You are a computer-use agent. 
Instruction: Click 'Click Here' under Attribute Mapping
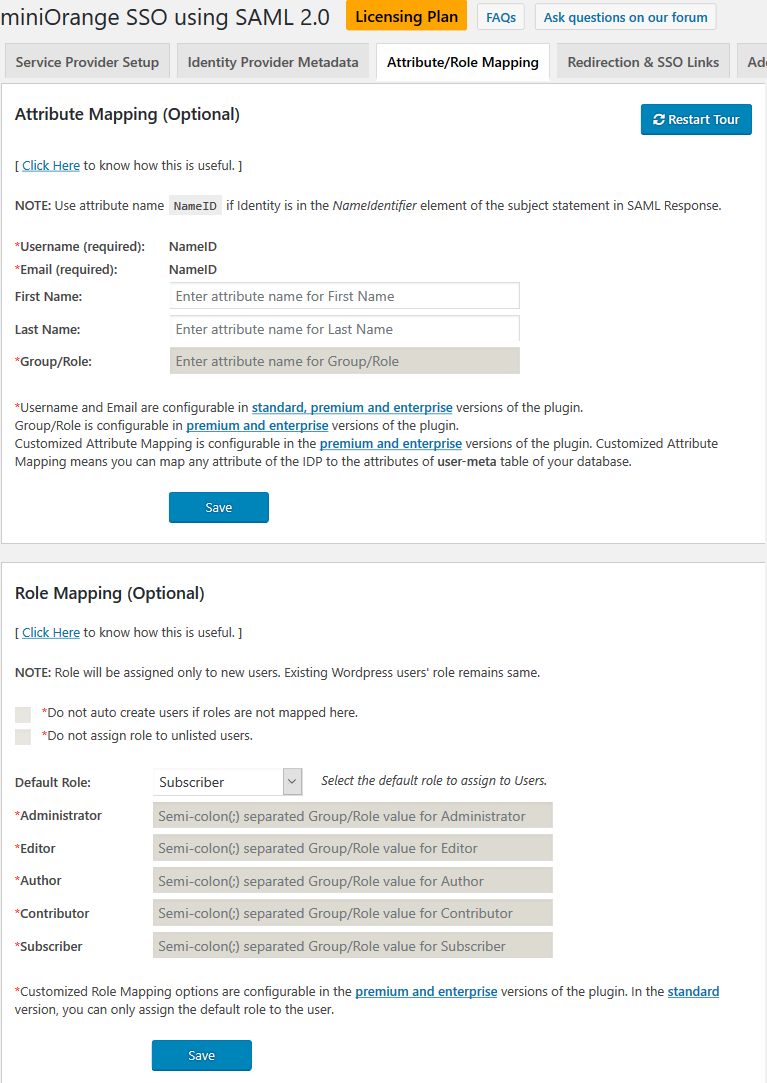[x=50, y=165]
